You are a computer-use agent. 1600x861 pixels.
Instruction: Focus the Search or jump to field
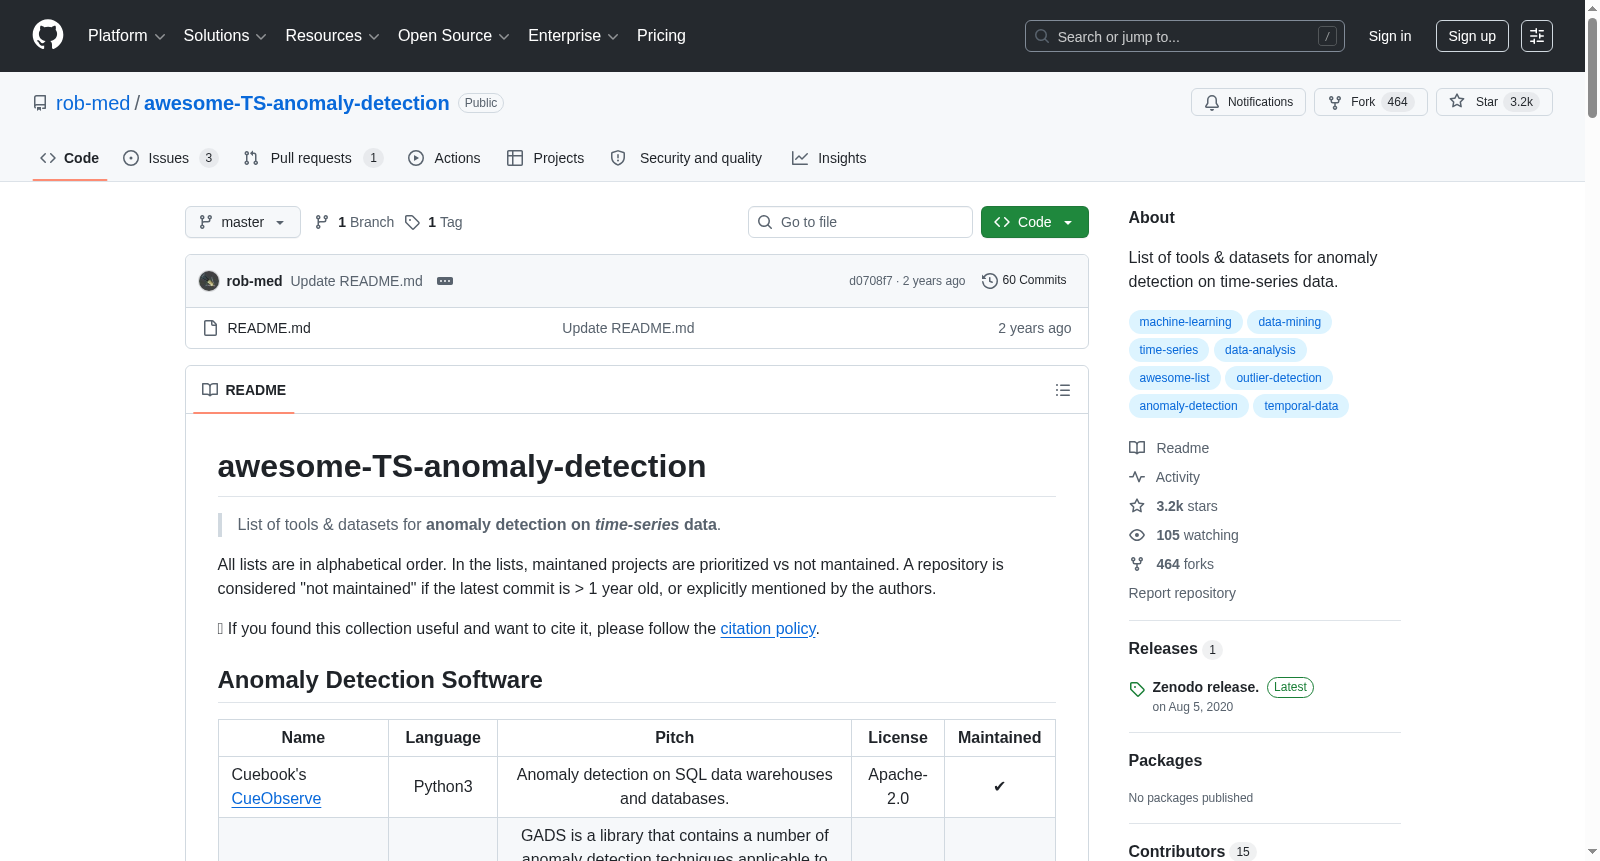(x=1184, y=36)
